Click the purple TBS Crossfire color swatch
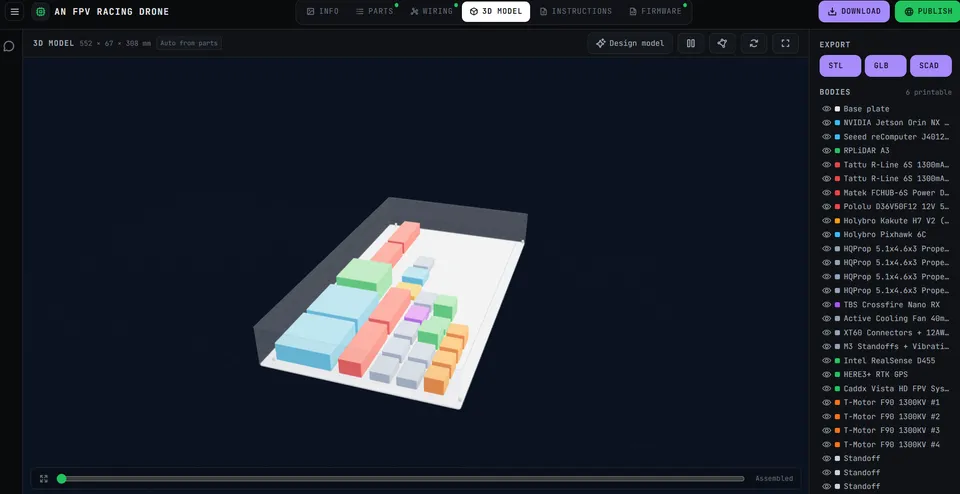 click(x=838, y=304)
